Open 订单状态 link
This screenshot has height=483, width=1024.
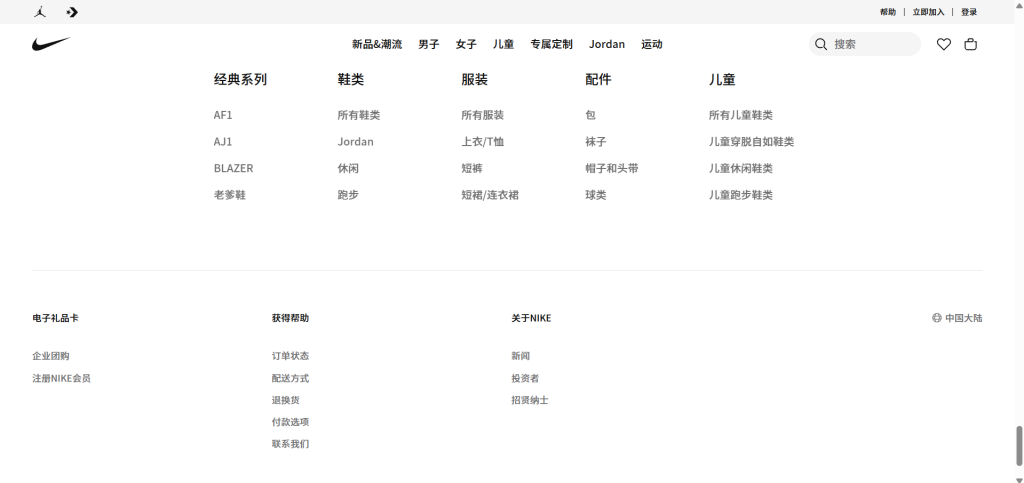click(x=290, y=356)
